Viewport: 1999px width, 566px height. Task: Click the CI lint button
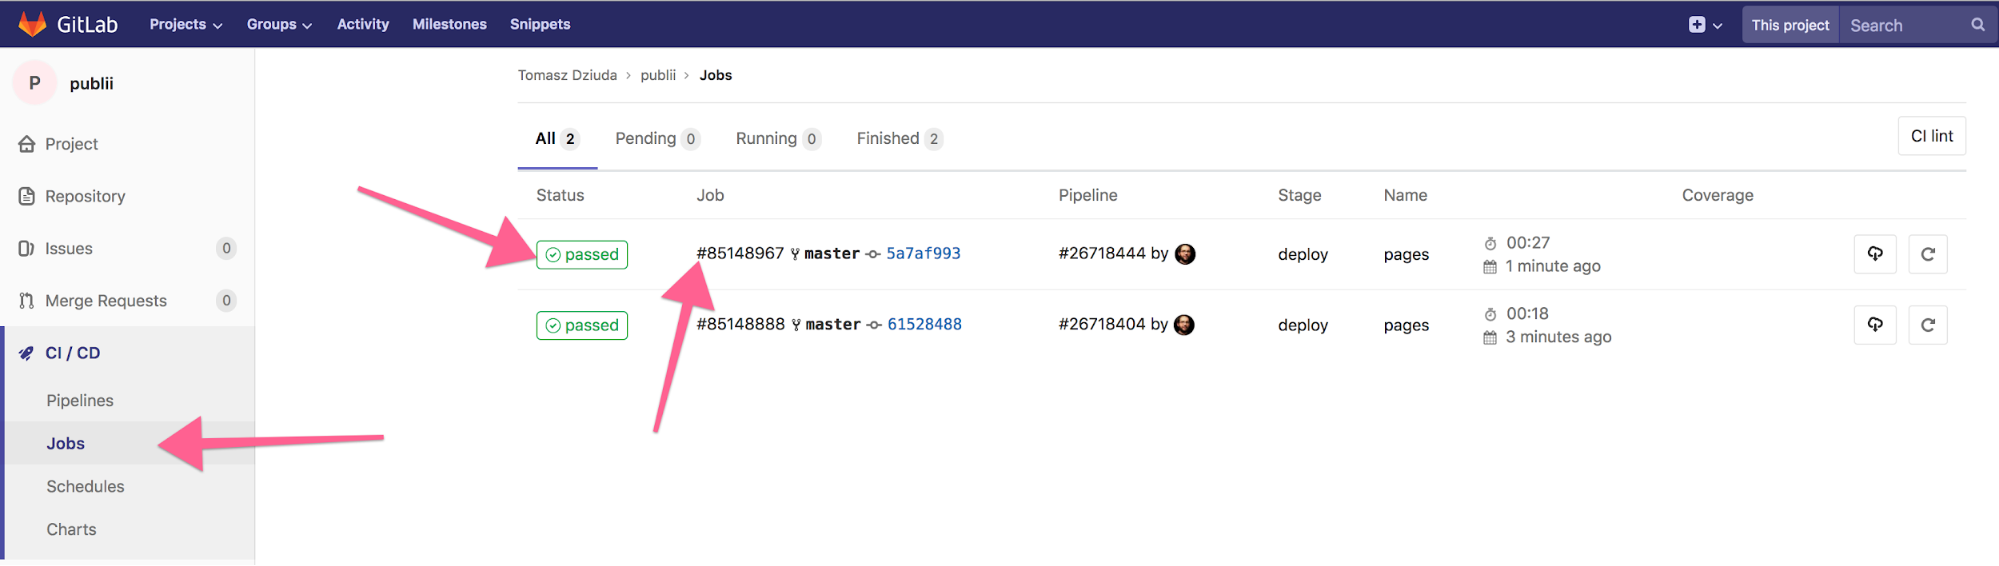(x=1930, y=136)
